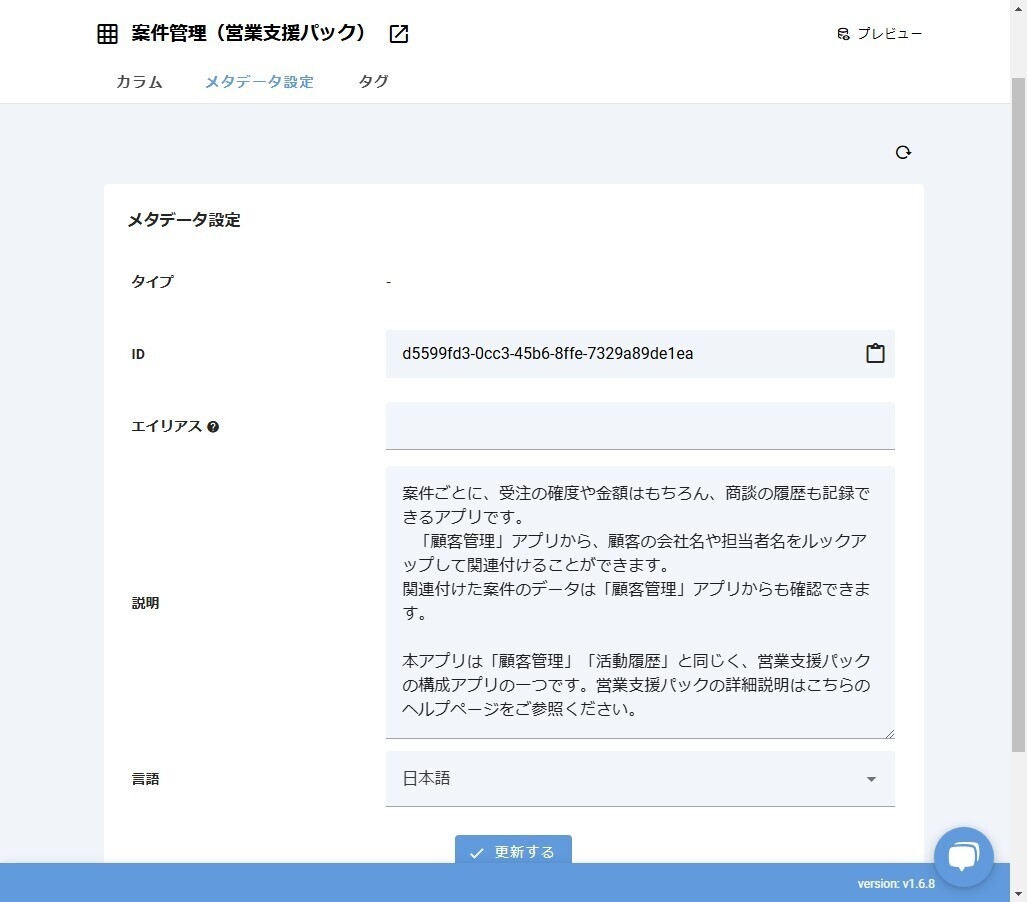The image size is (1027, 902).
Task: Click the scrollbar down arrow
Action: pyautogui.click(x=1018, y=893)
